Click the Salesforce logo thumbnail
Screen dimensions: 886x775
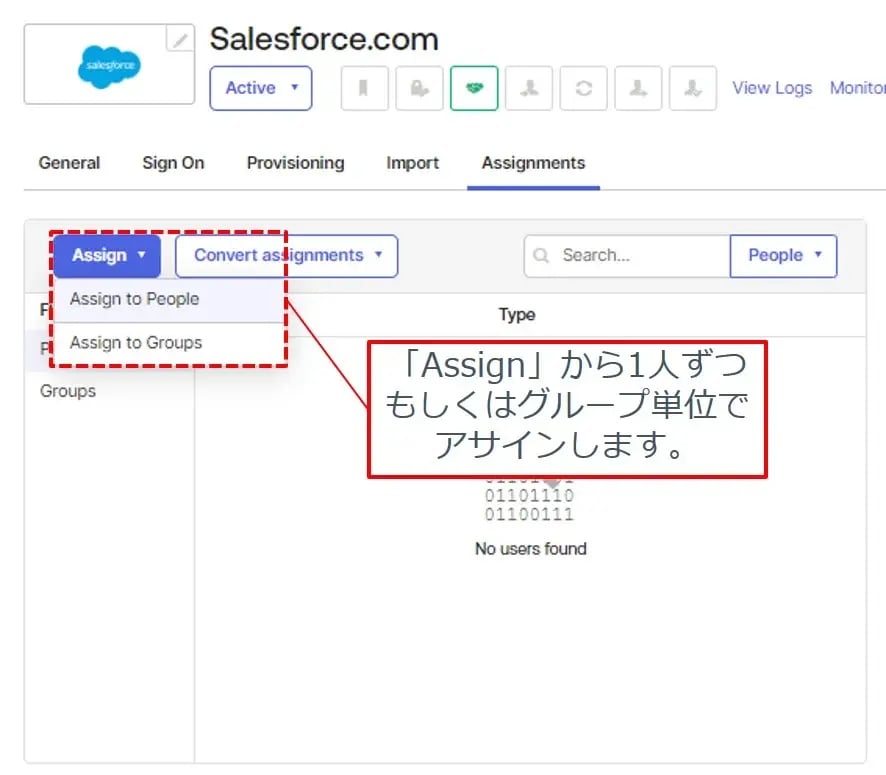(108, 67)
